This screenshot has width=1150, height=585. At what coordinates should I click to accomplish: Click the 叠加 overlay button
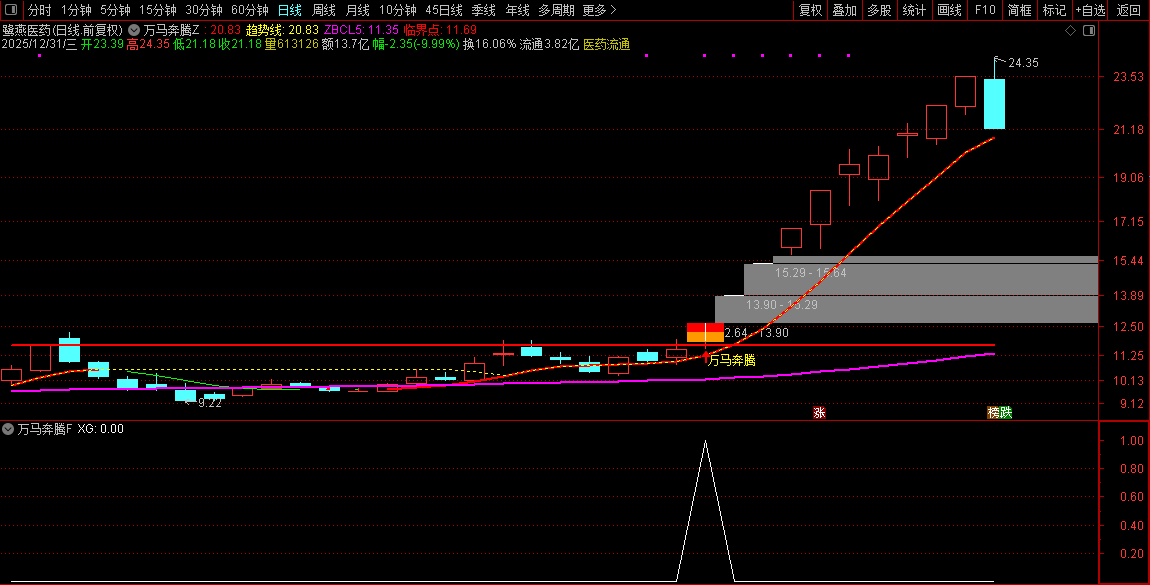coord(844,10)
